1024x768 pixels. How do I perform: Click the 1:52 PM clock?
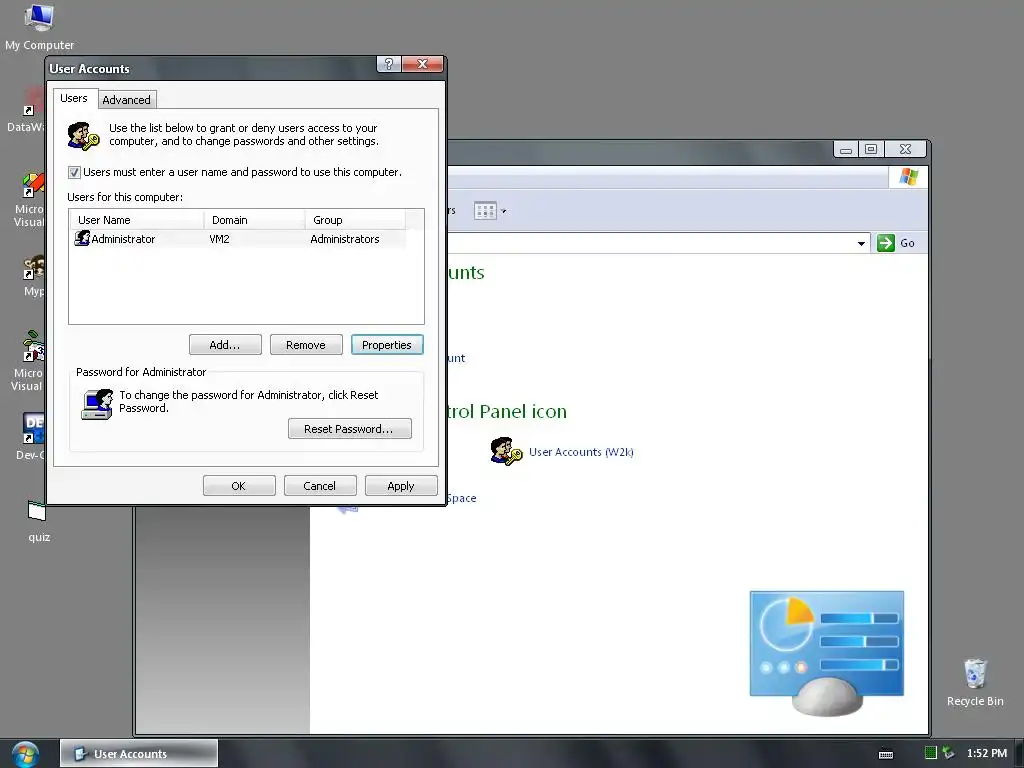click(986, 753)
